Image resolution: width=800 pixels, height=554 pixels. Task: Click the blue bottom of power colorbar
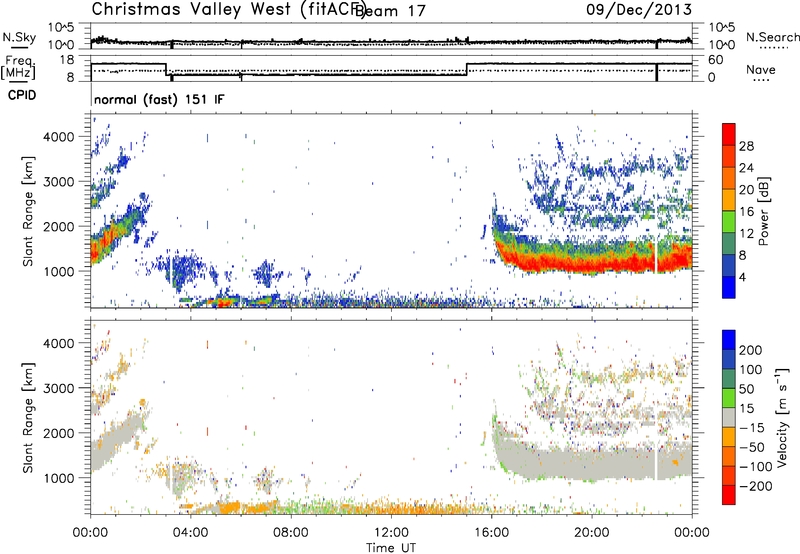point(729,287)
